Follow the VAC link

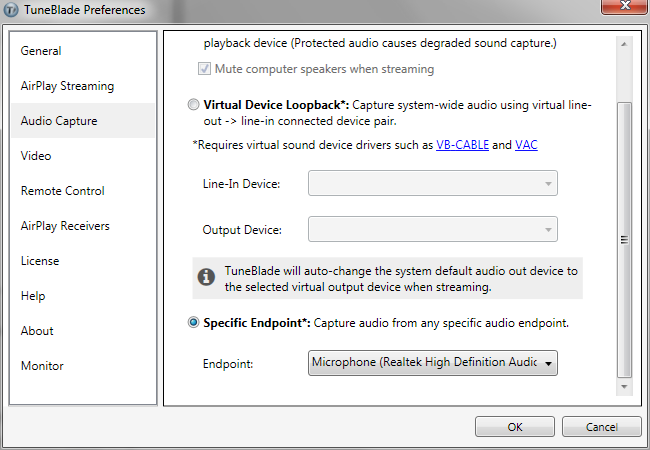pyautogui.click(x=526, y=145)
